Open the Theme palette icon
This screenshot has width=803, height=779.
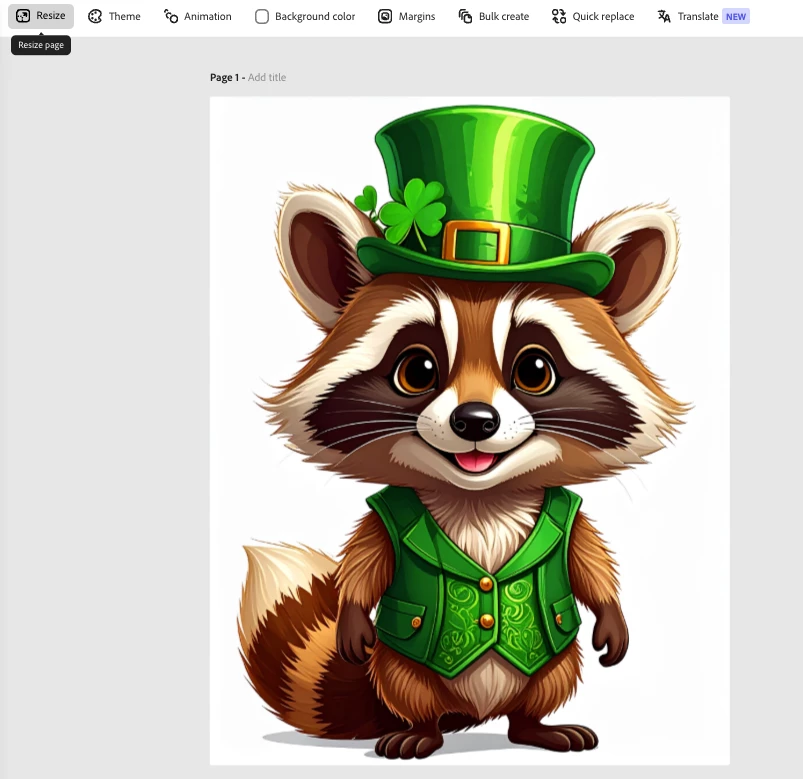coord(95,16)
